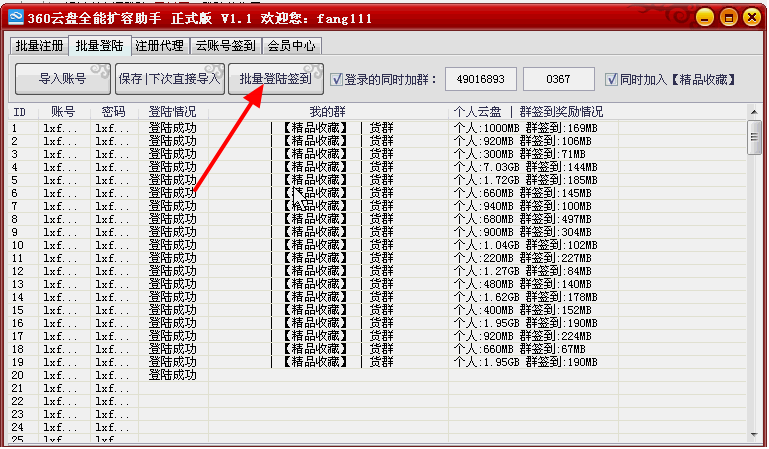The width and height of the screenshot is (769, 449).
Task: Select row with 个人:900MB 群签到:304MB
Action: [x=378, y=232]
